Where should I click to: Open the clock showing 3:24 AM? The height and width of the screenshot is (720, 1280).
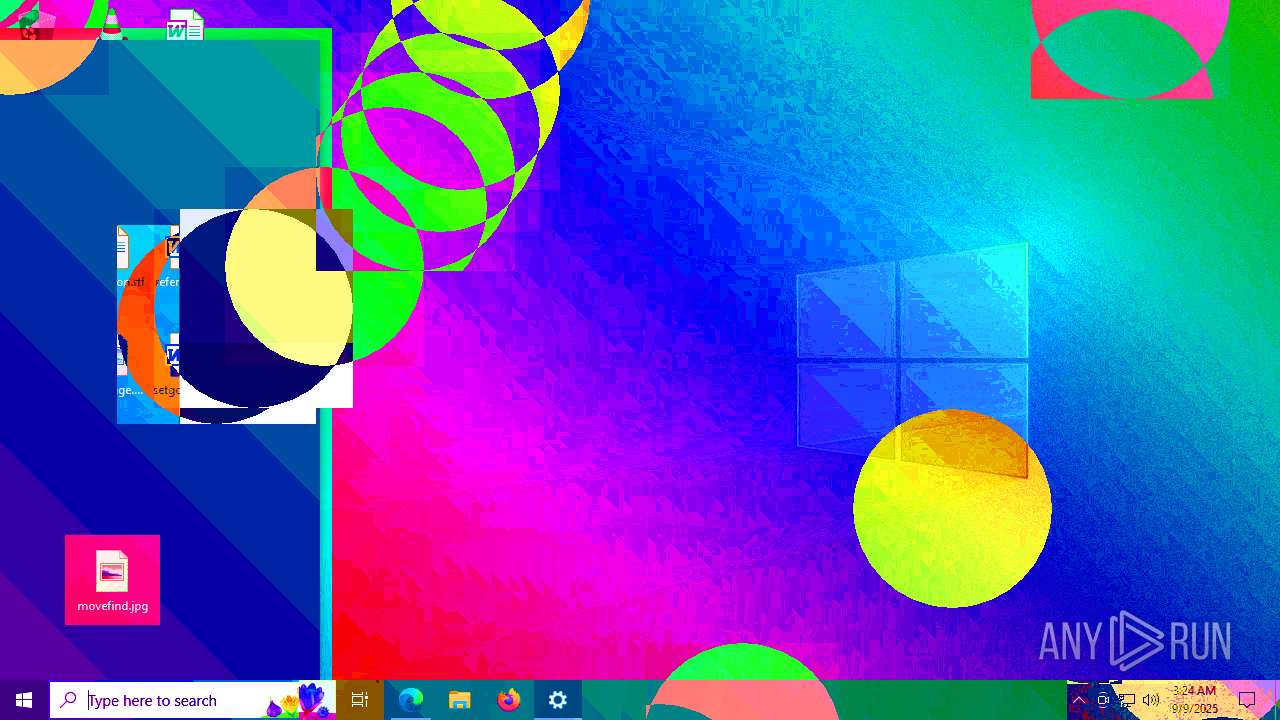pos(1194,700)
